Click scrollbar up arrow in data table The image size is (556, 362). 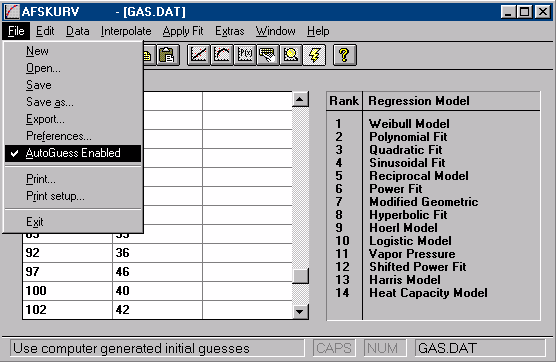tap(300, 99)
